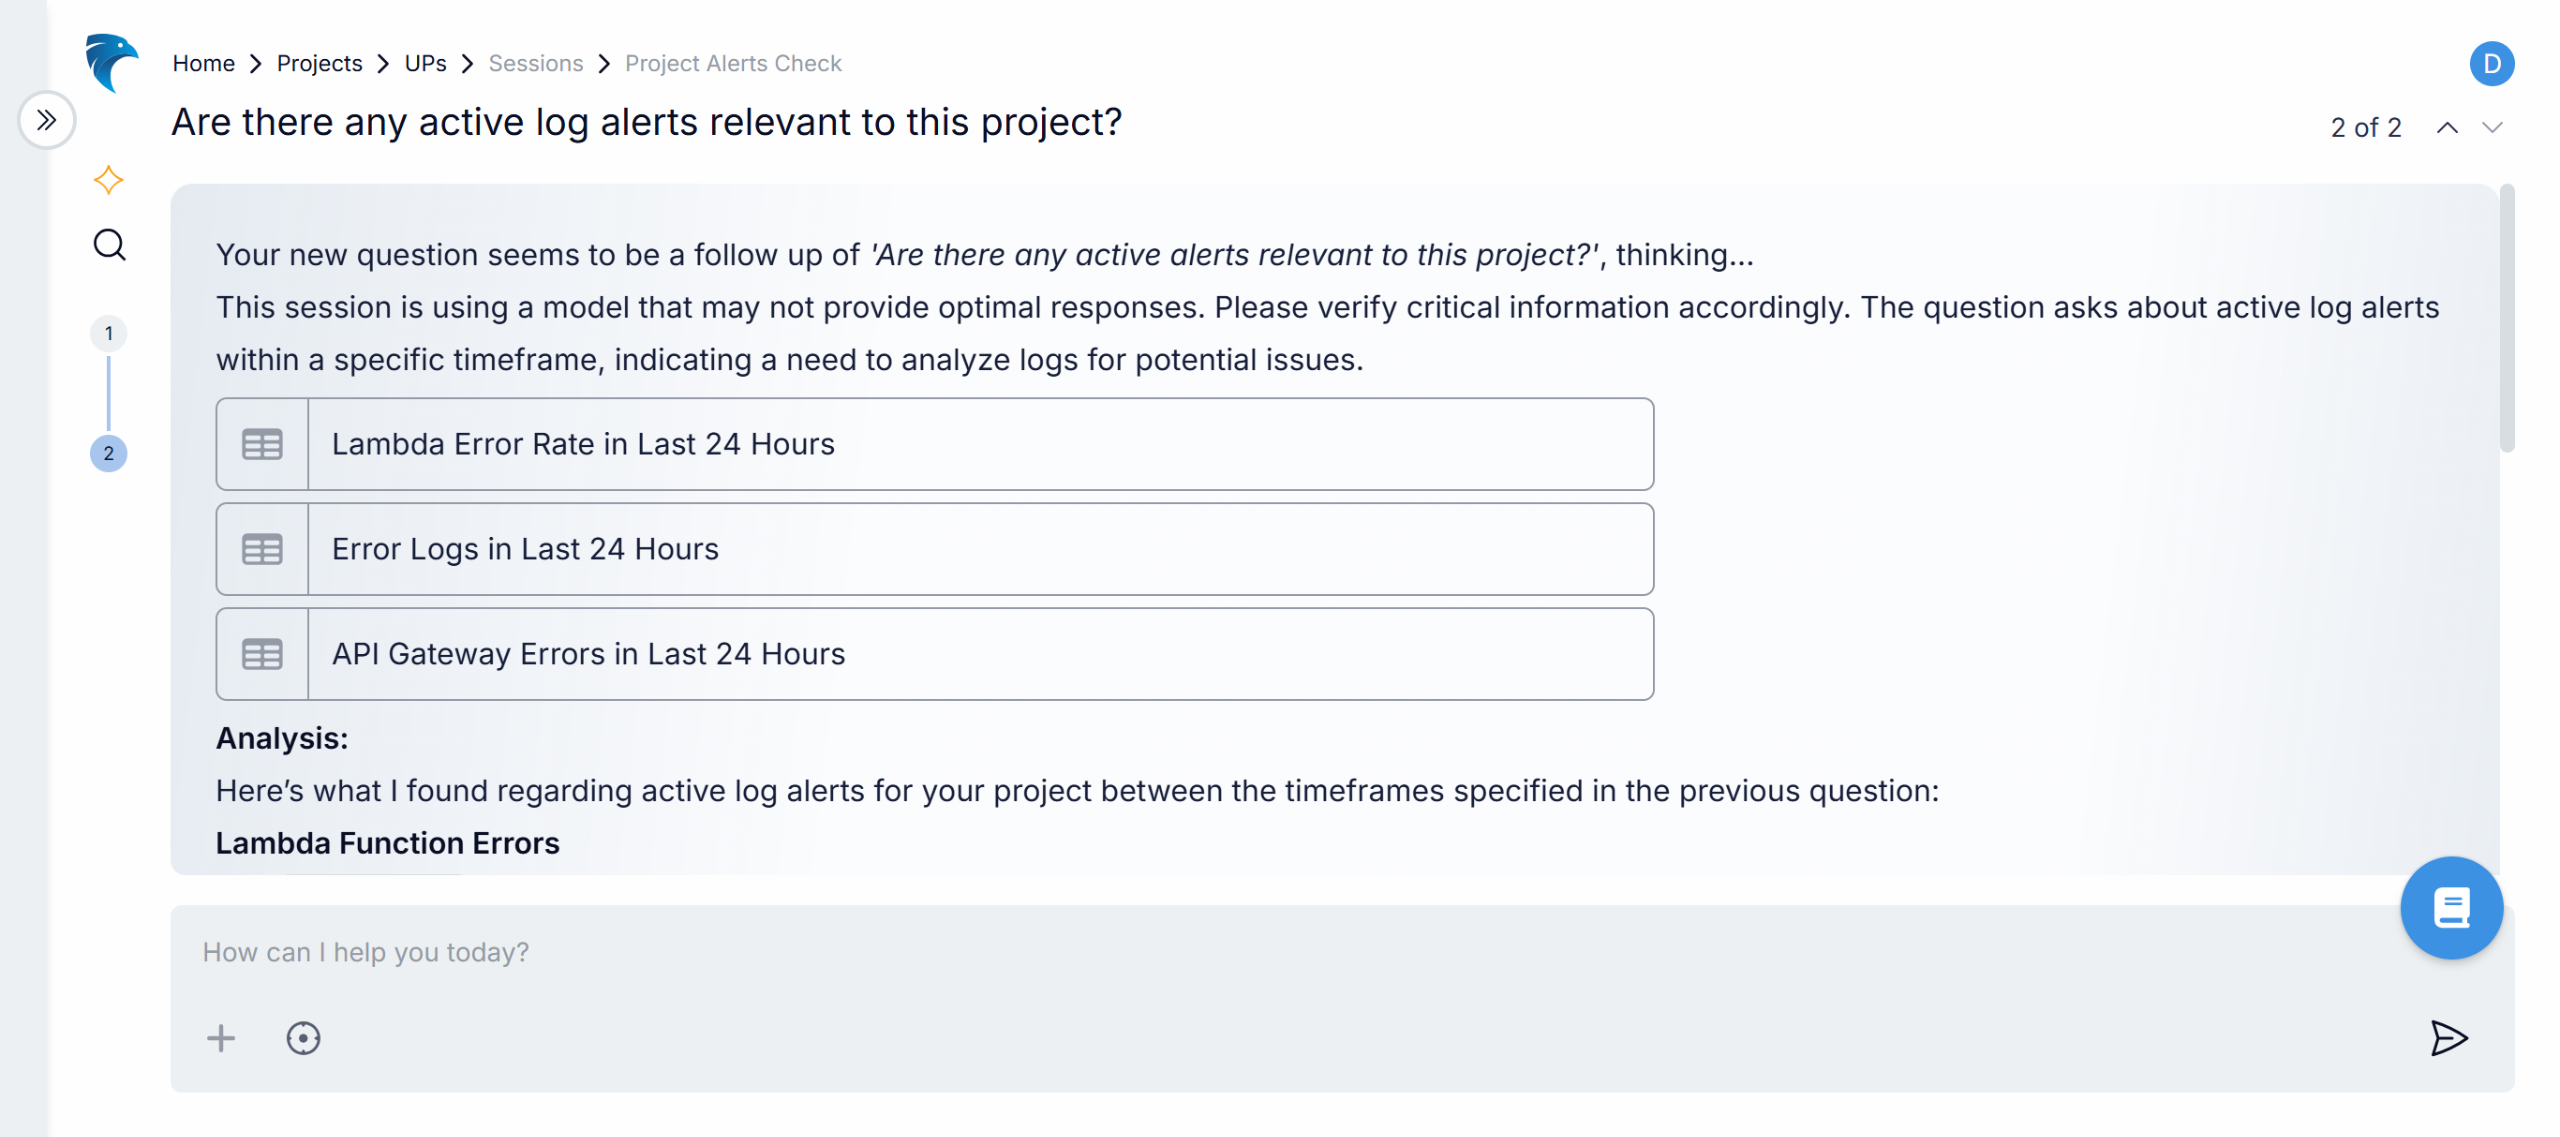
Task: Expand the sidebar with double-chevron button
Action: pyautogui.click(x=46, y=120)
